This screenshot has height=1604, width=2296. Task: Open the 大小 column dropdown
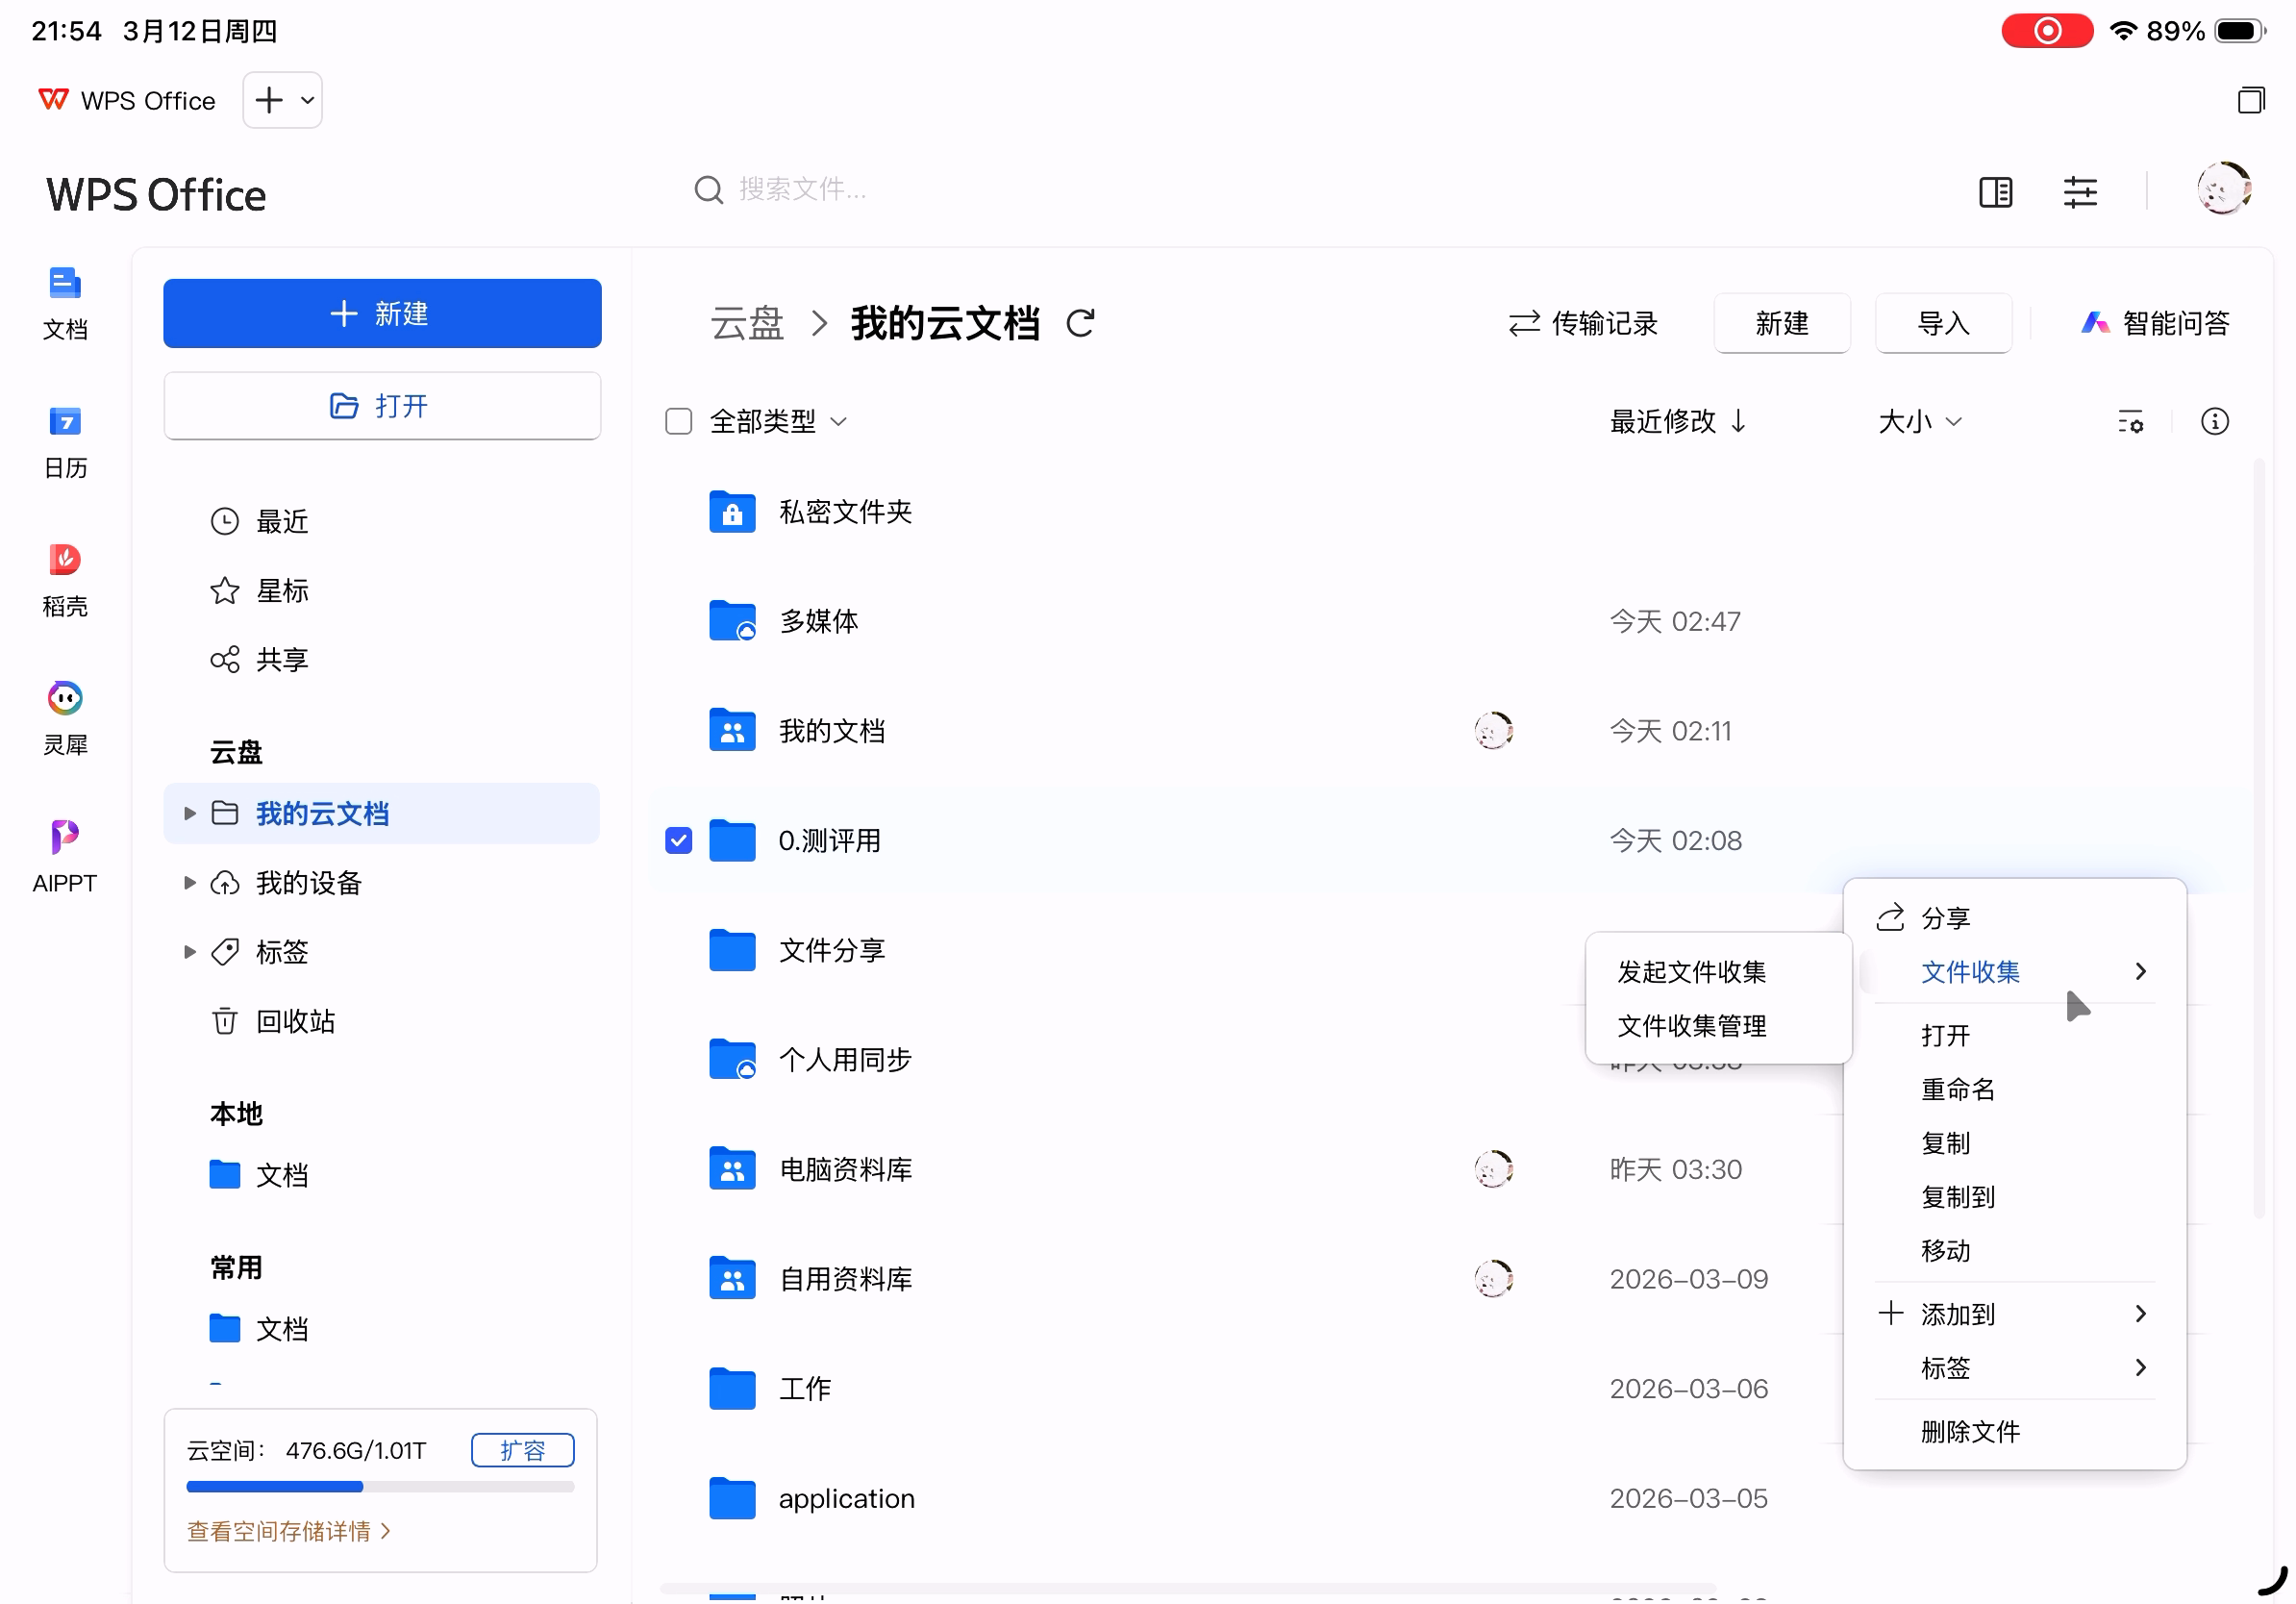1919,421
